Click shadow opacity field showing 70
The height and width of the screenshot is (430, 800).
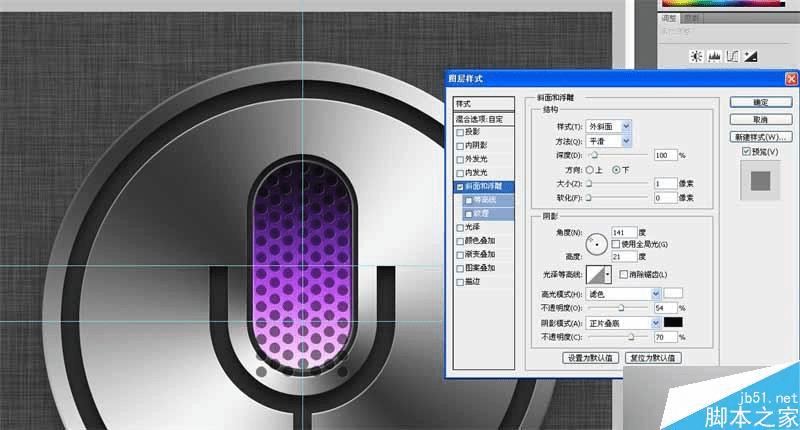pyautogui.click(x=665, y=337)
